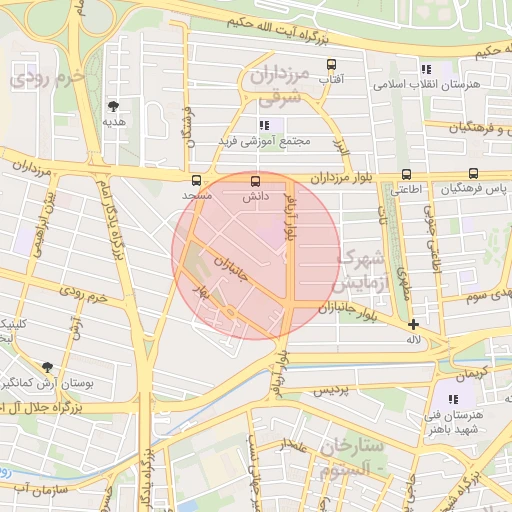Select the هنرستان فنی شهید باهنر school icon
This screenshot has width=512, height=512.
pyautogui.click(x=453, y=399)
